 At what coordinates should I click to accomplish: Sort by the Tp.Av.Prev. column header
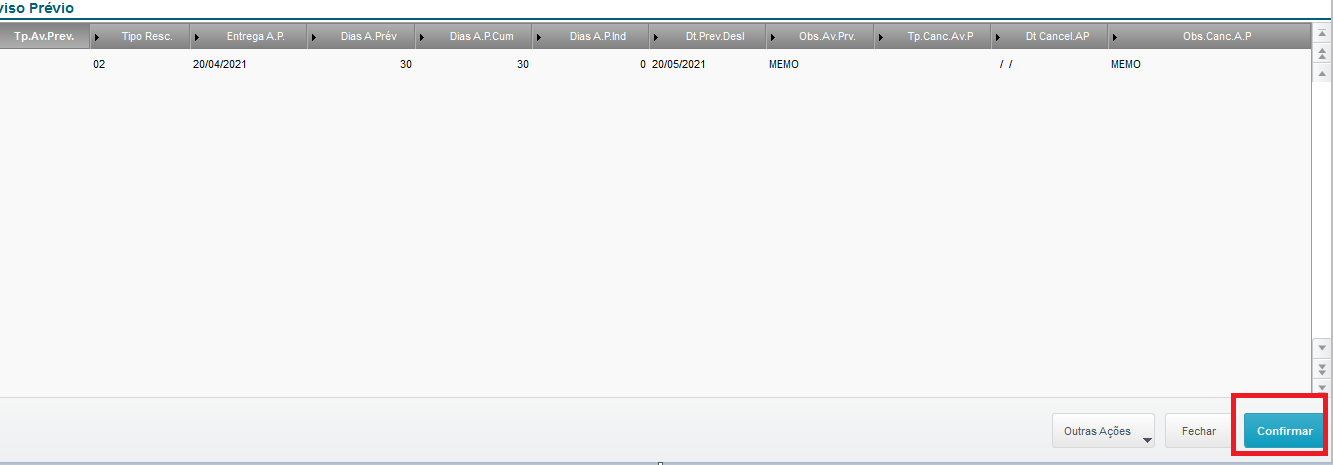(44, 36)
